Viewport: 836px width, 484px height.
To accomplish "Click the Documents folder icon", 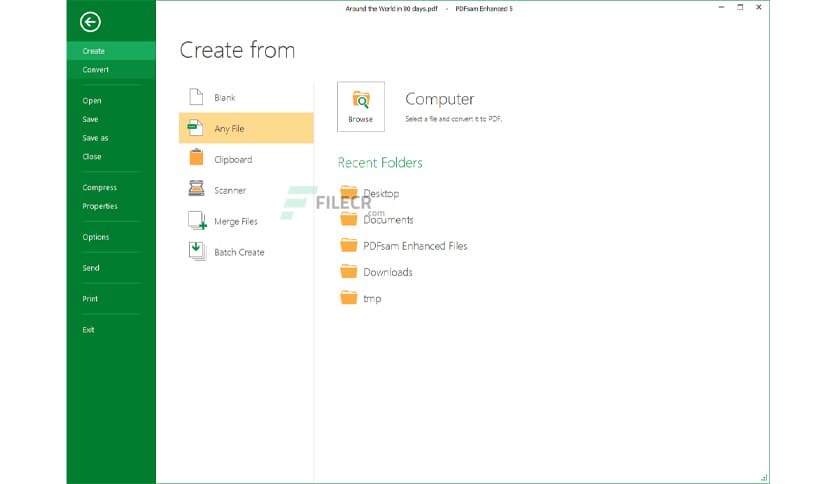I will 349,219.
